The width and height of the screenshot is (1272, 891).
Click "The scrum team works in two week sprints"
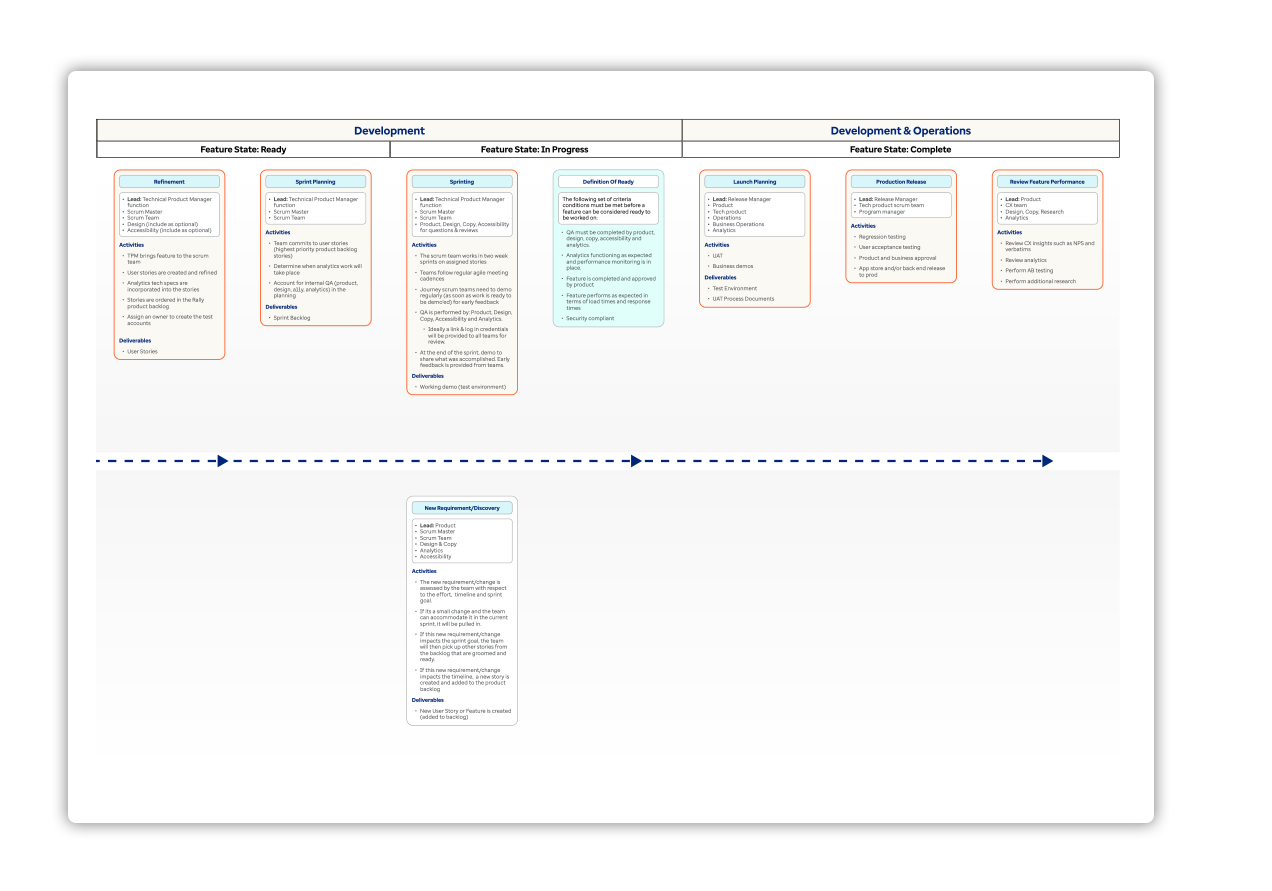point(460,258)
